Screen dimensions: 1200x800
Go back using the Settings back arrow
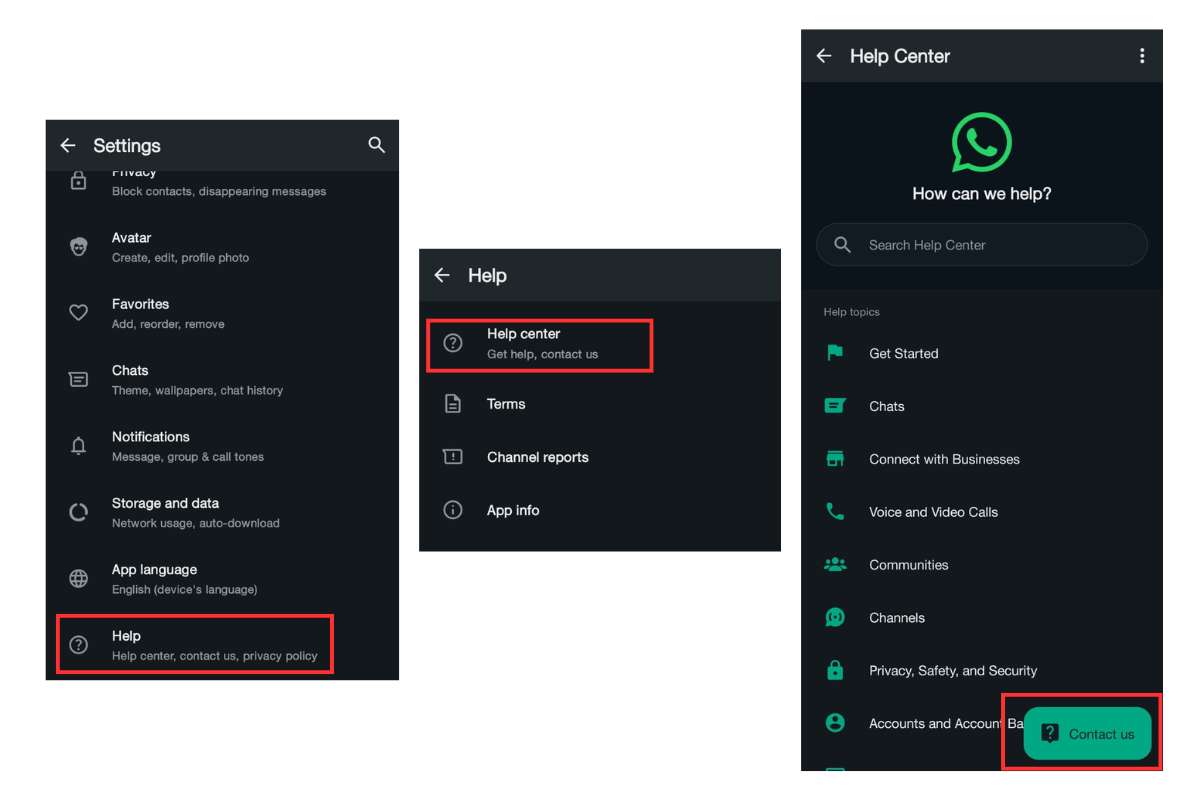tap(68, 146)
